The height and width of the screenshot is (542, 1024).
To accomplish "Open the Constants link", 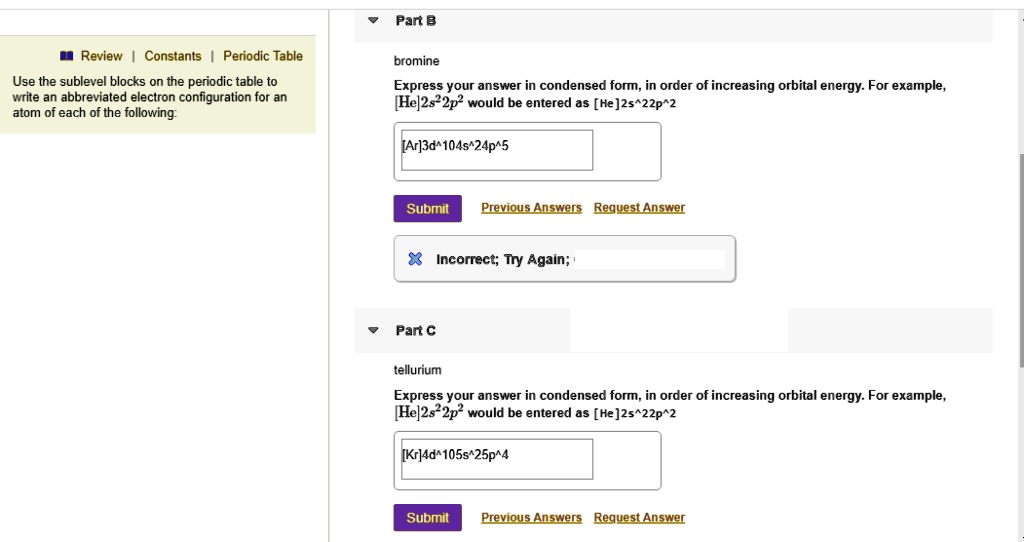I will coord(173,56).
